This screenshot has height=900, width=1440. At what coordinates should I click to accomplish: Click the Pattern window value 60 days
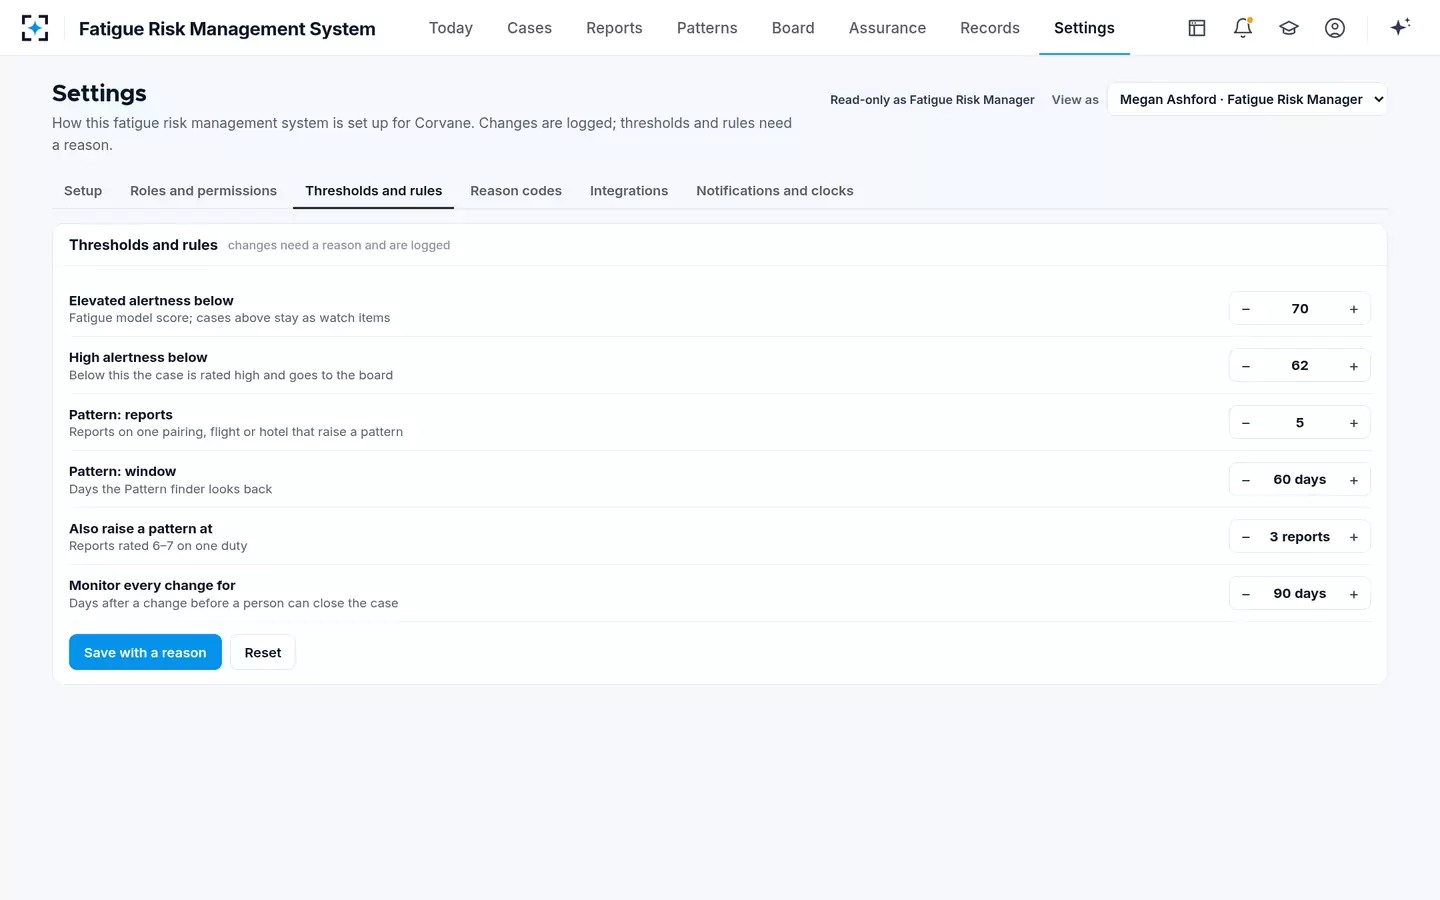tap(1300, 480)
